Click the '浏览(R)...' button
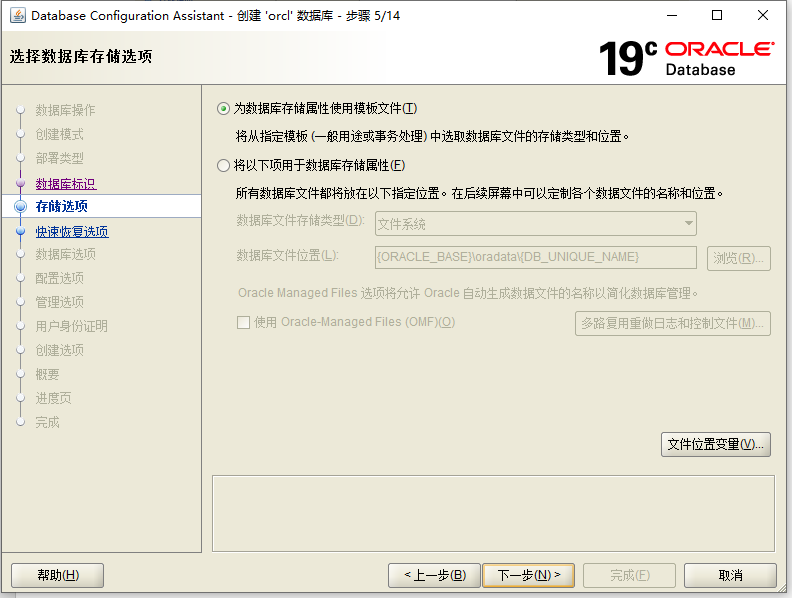 click(x=738, y=258)
